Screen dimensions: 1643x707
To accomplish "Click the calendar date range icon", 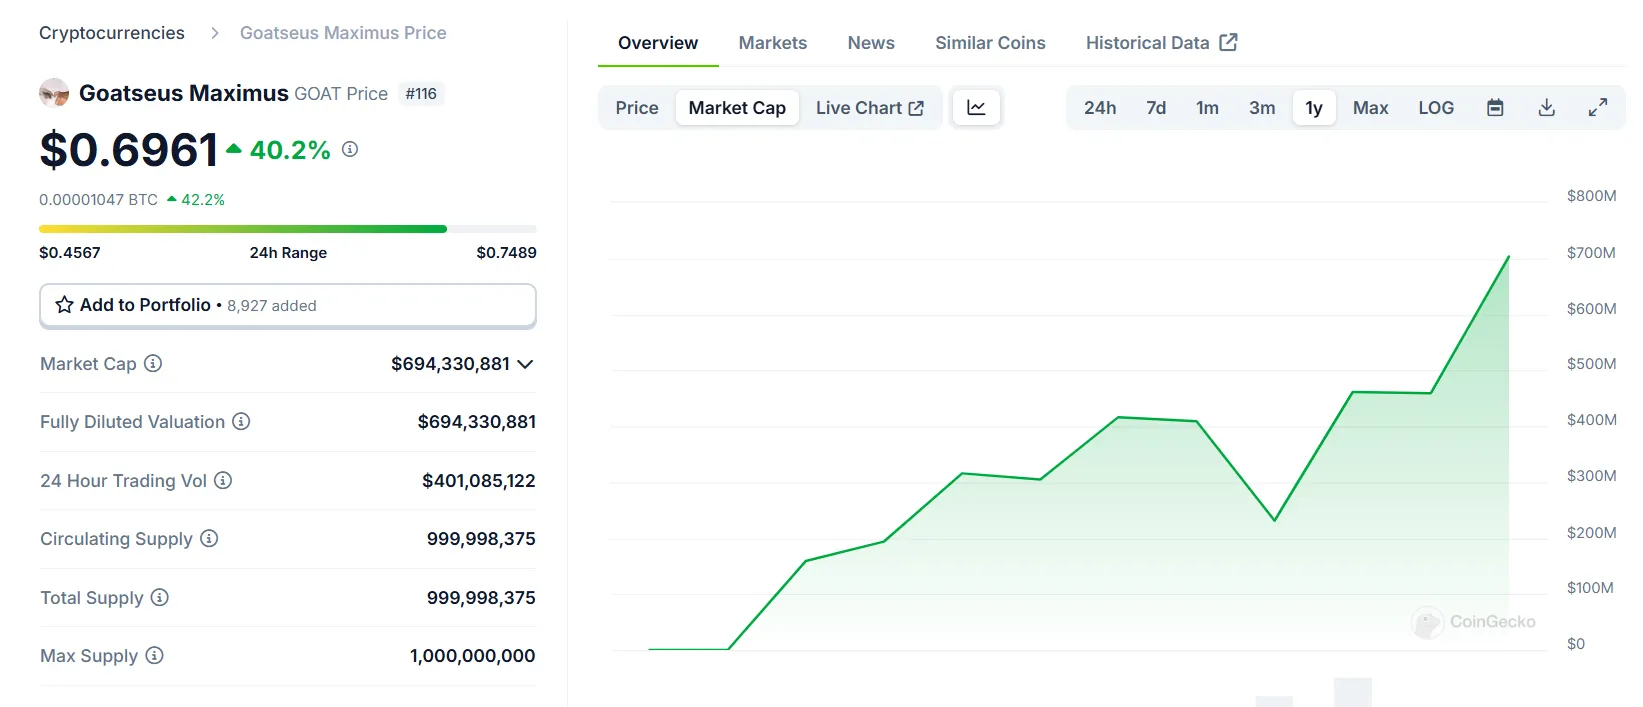I will 1495,108.
